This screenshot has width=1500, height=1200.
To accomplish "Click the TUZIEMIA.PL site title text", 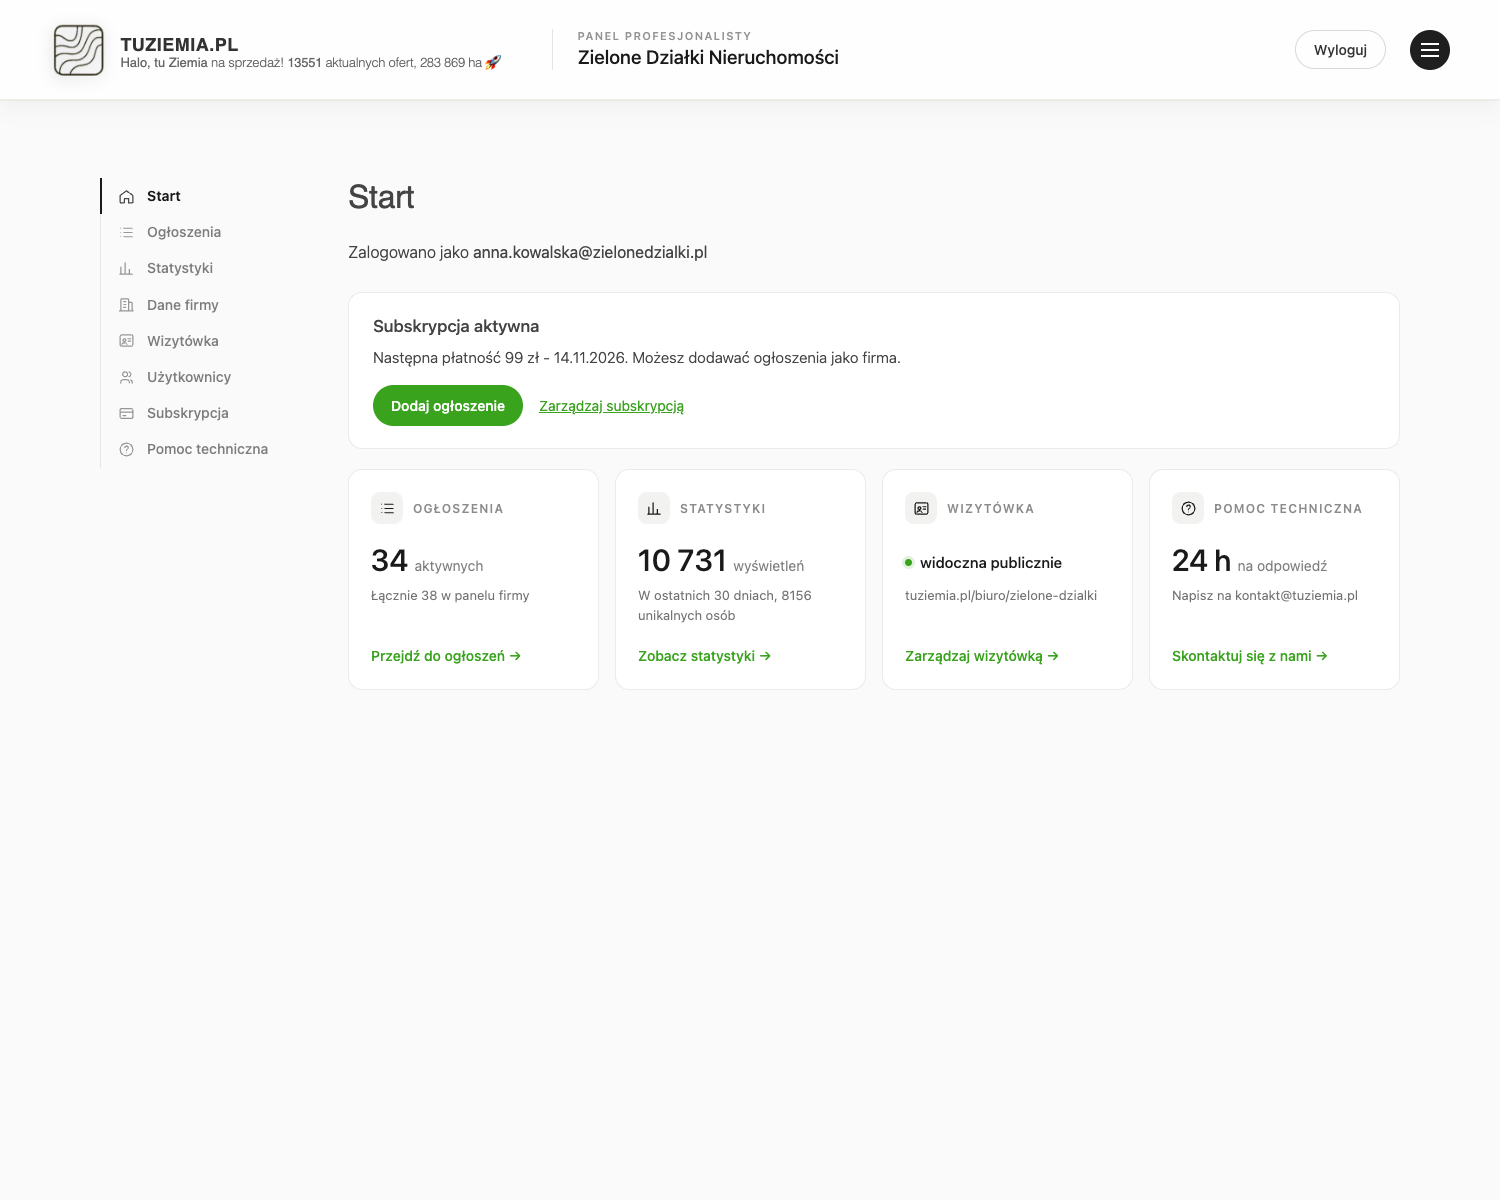I will [179, 44].
